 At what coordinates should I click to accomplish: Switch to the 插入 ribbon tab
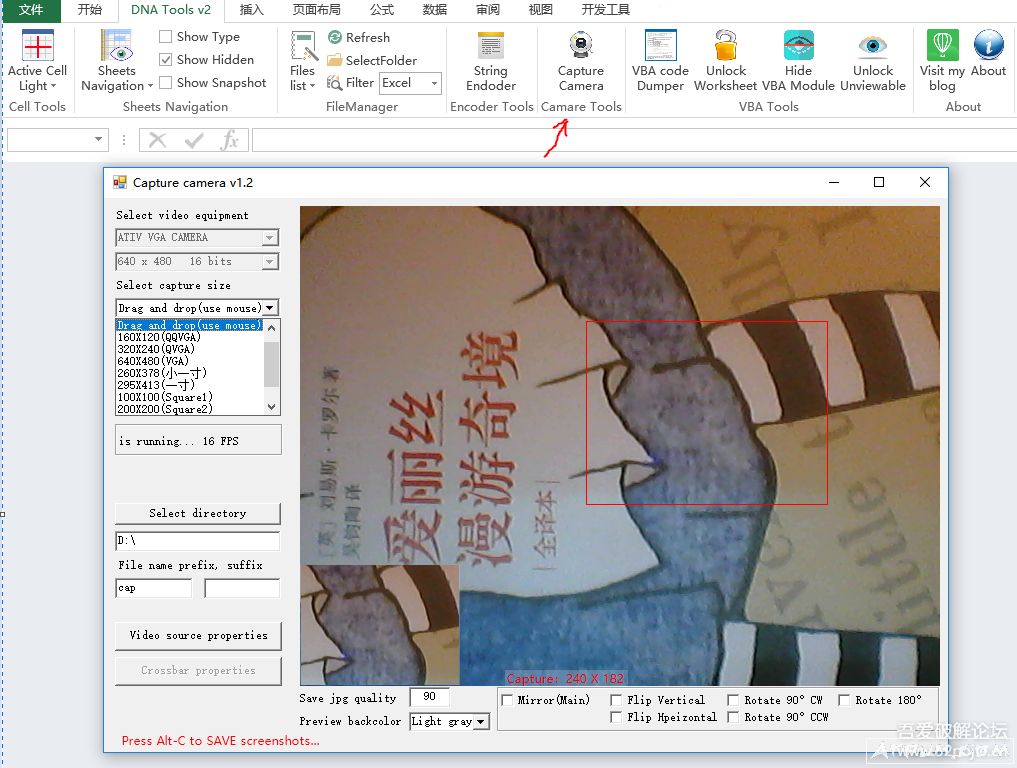pyautogui.click(x=252, y=10)
